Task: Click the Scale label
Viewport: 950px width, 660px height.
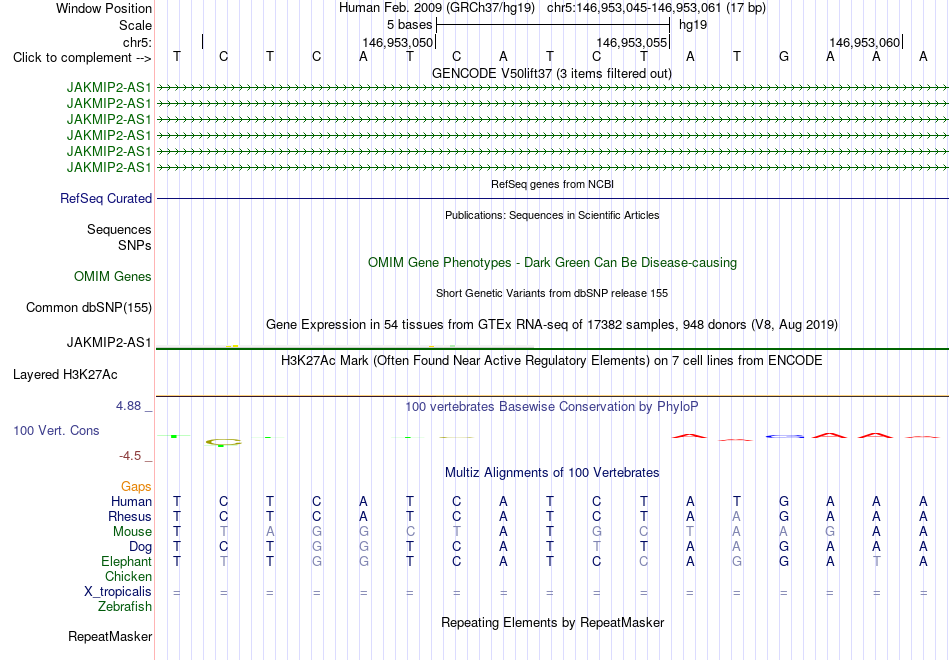Action: coord(136,26)
